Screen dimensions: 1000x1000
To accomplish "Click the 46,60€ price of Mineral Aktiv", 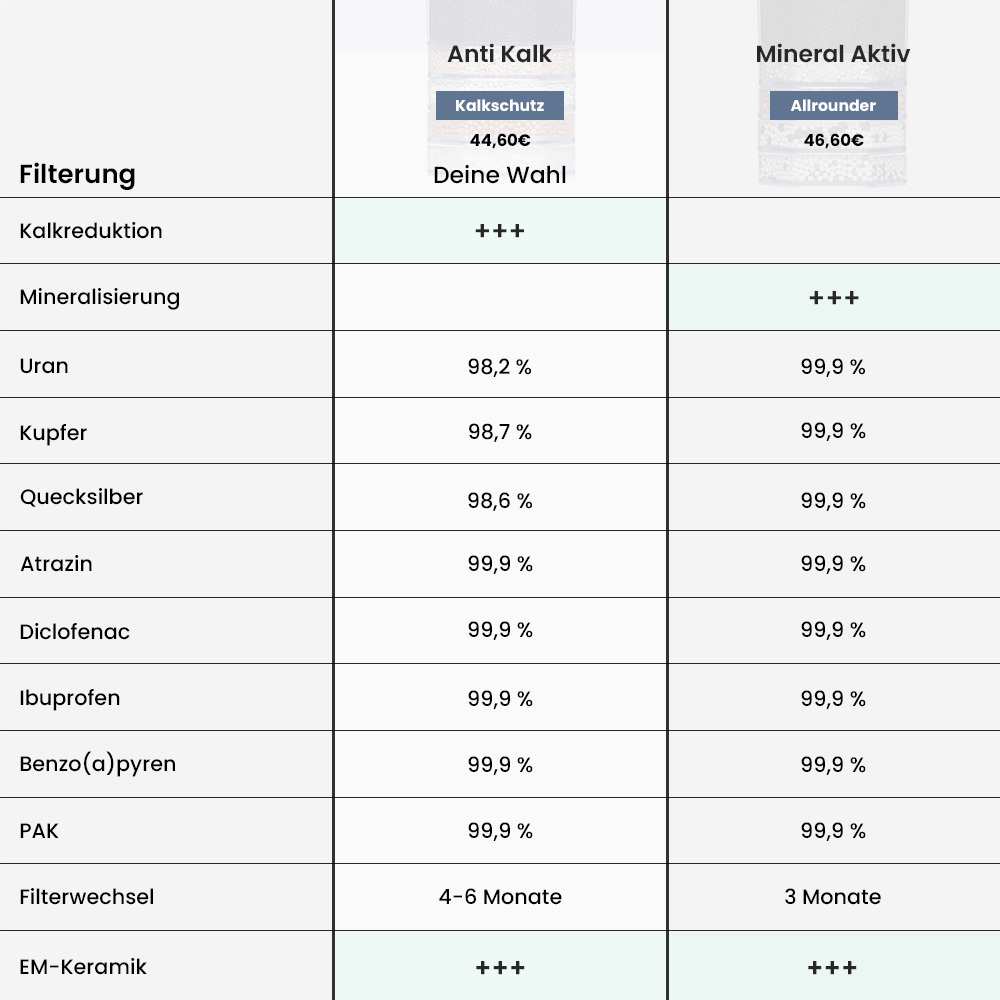I will pos(833,140).
